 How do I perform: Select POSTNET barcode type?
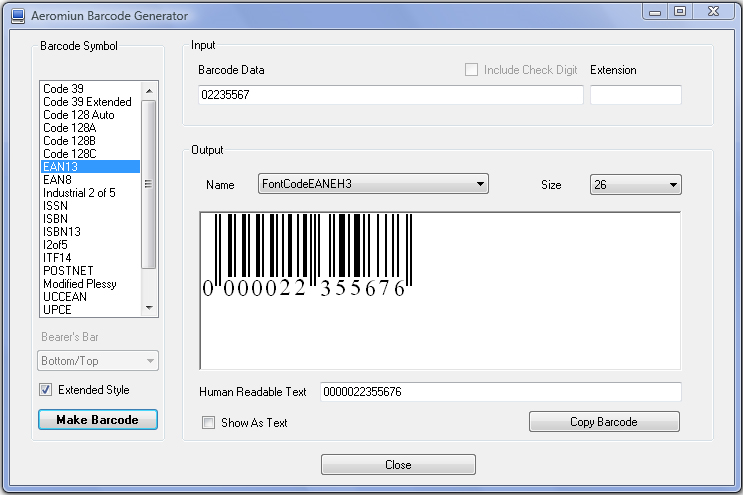point(68,271)
